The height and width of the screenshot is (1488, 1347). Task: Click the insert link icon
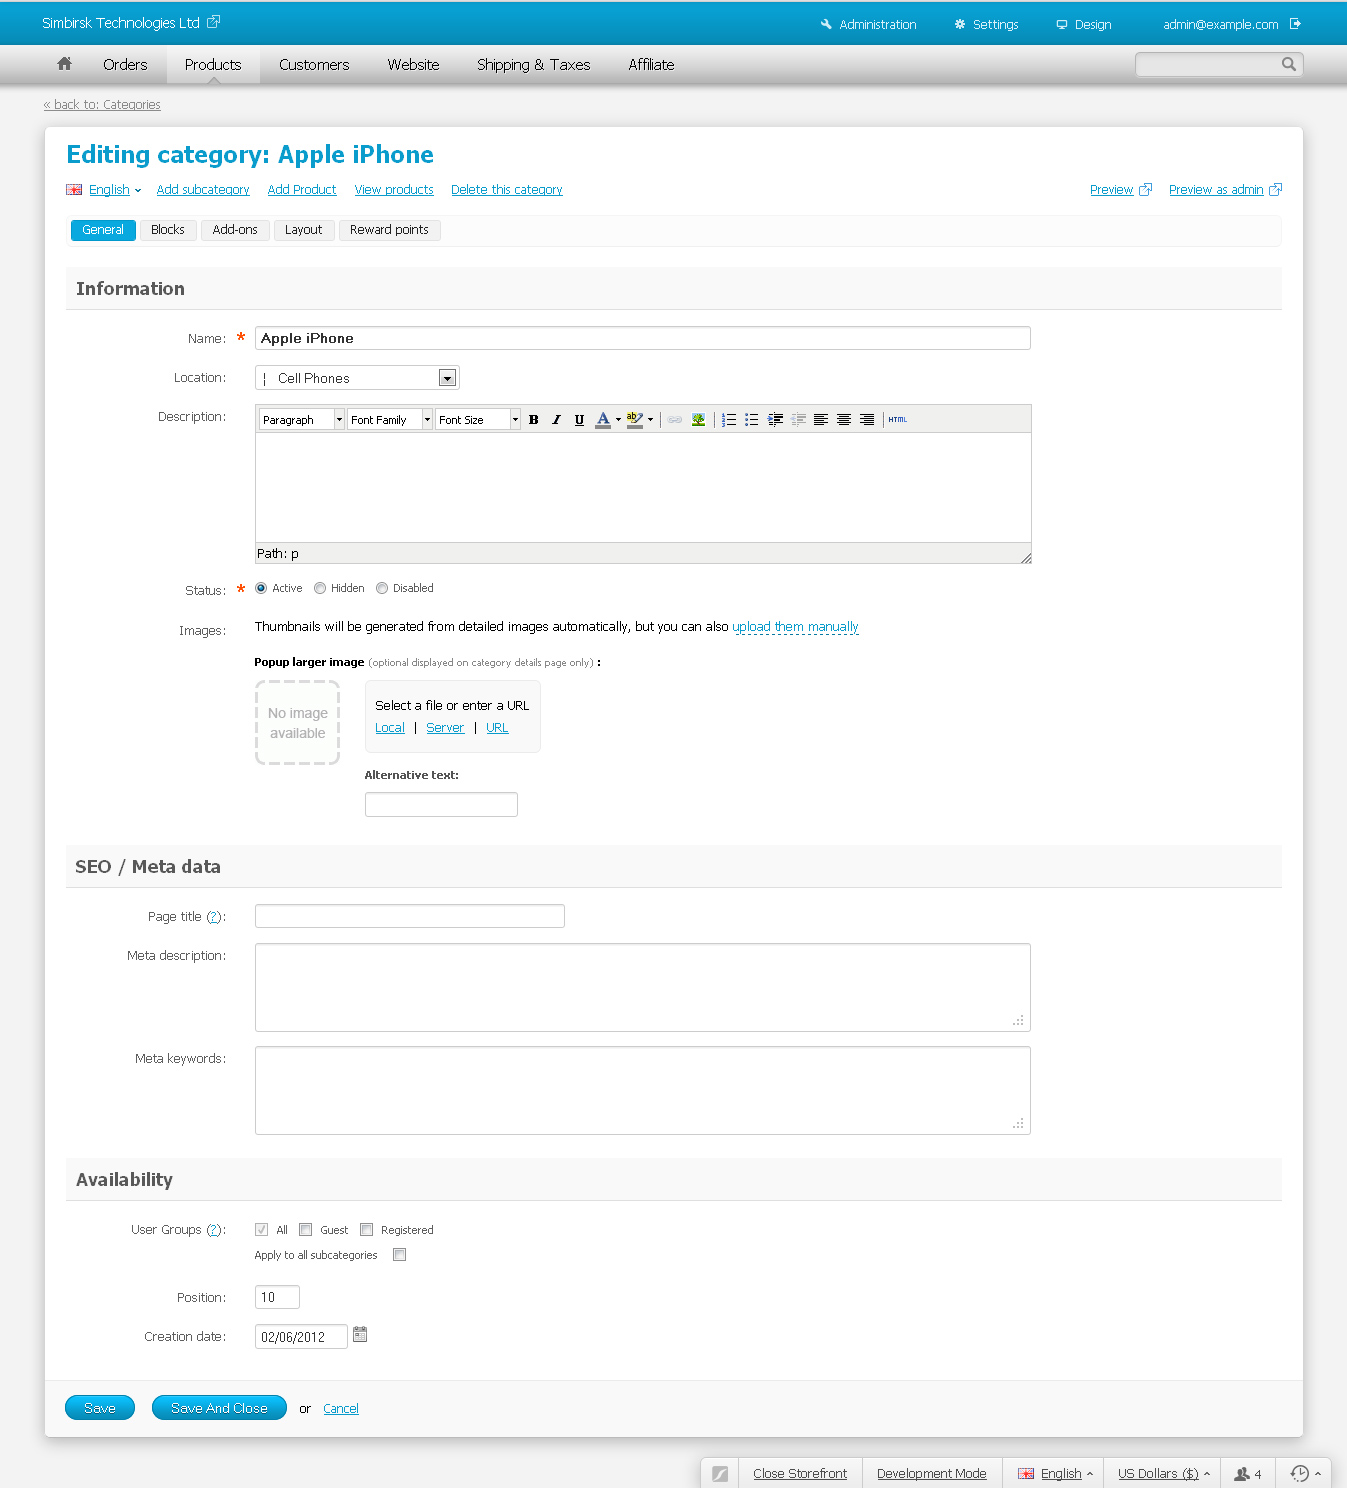[x=675, y=420]
